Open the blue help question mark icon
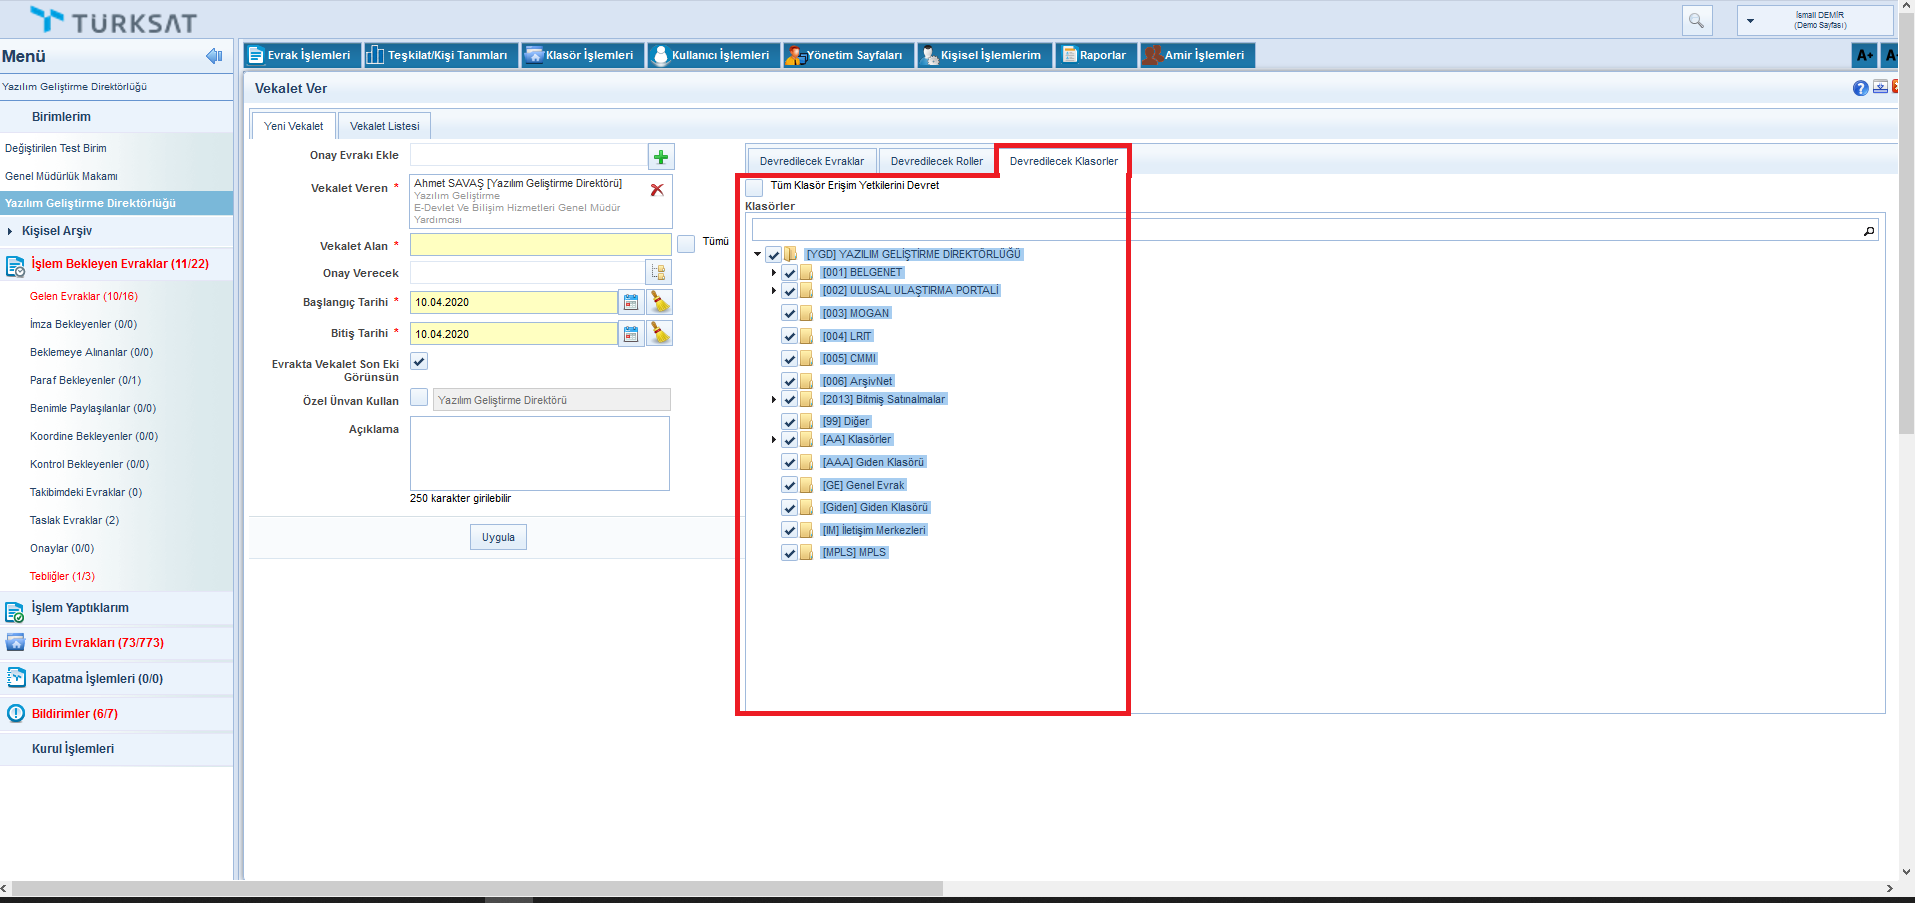 pyautogui.click(x=1860, y=88)
